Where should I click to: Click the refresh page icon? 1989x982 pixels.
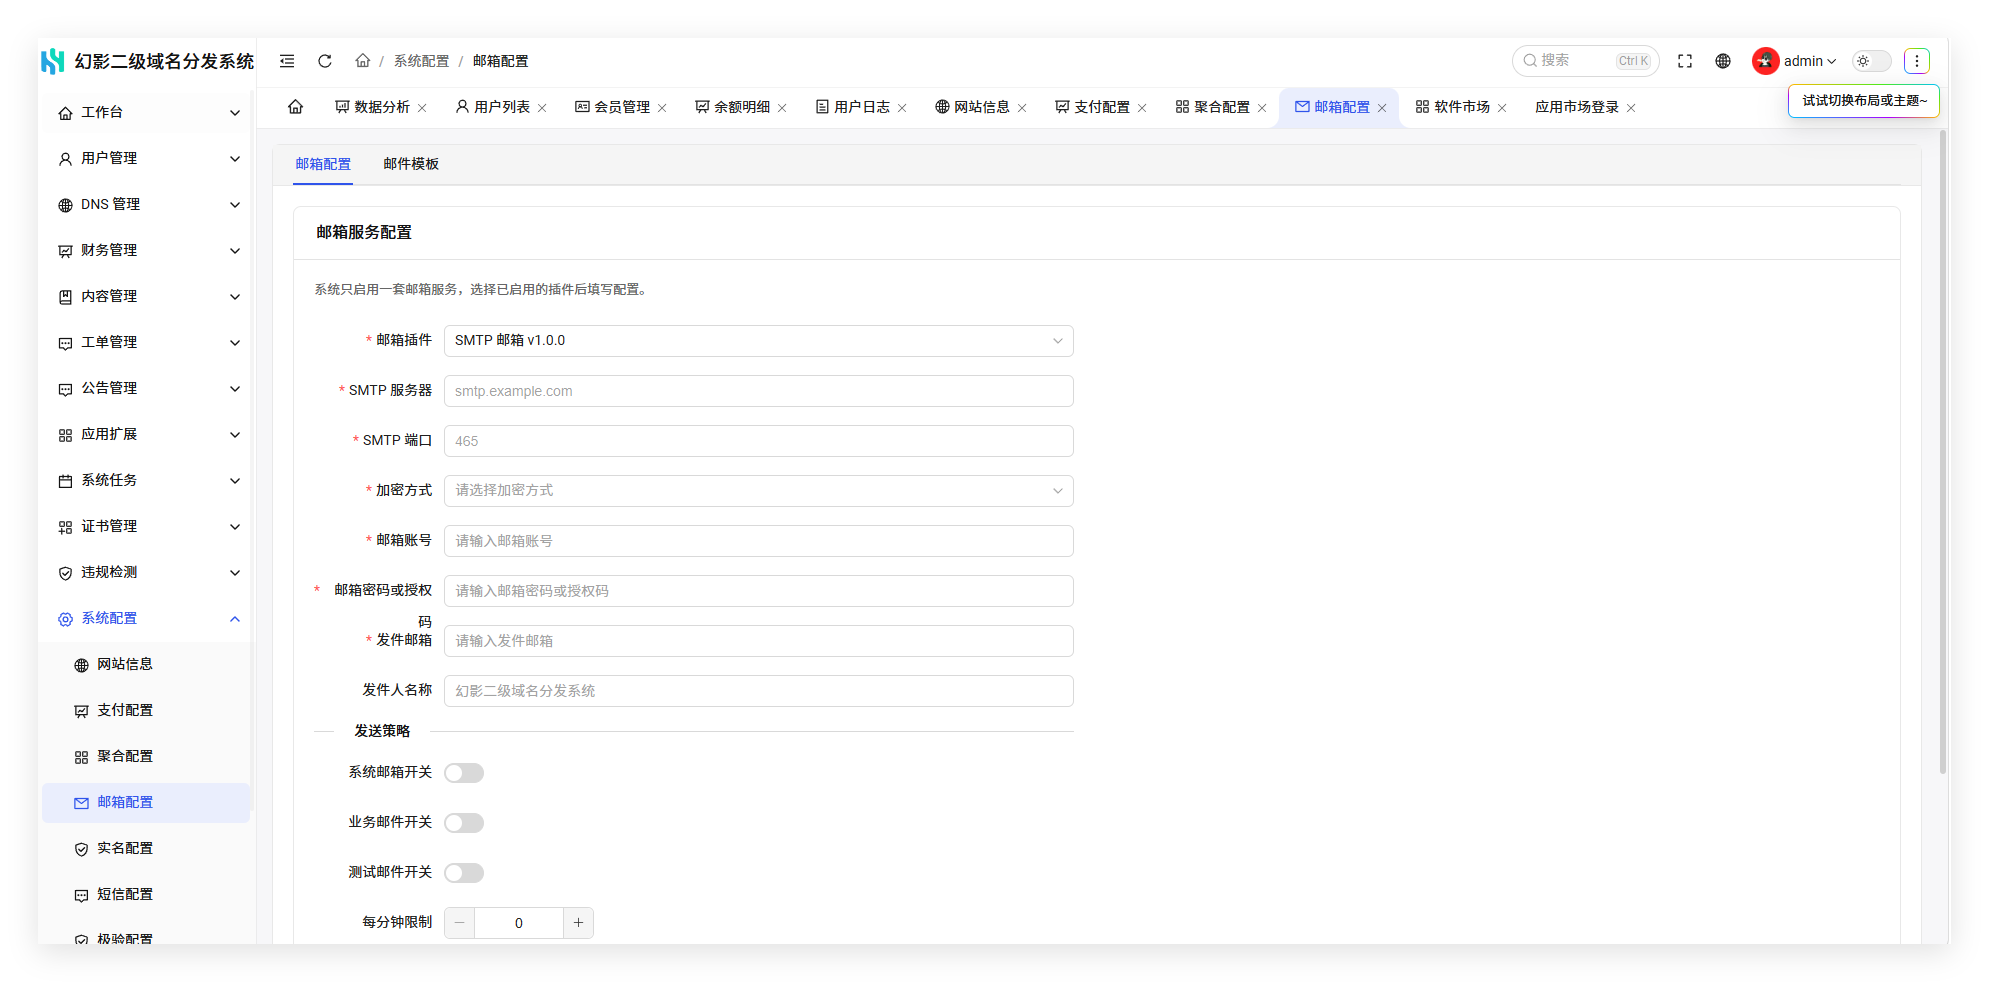(x=325, y=61)
